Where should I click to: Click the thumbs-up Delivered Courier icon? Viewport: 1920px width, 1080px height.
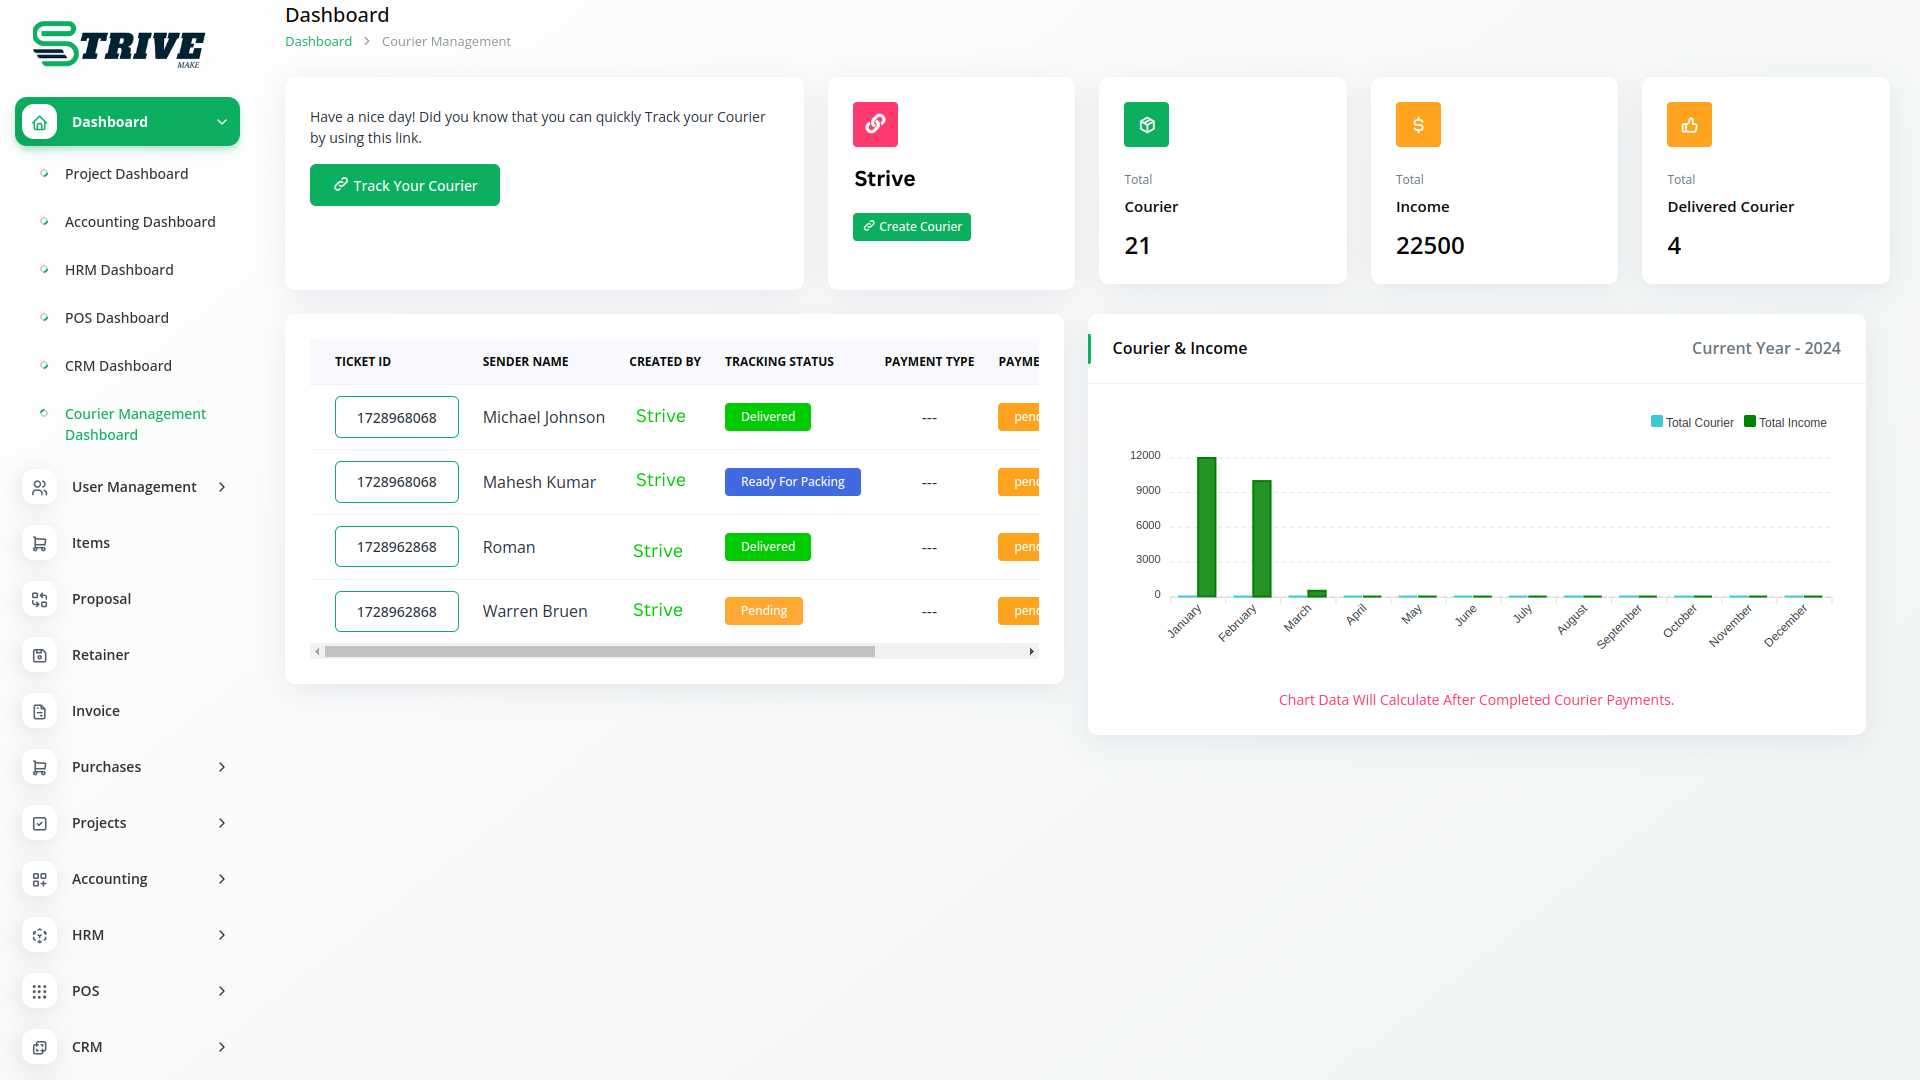pos(1689,124)
